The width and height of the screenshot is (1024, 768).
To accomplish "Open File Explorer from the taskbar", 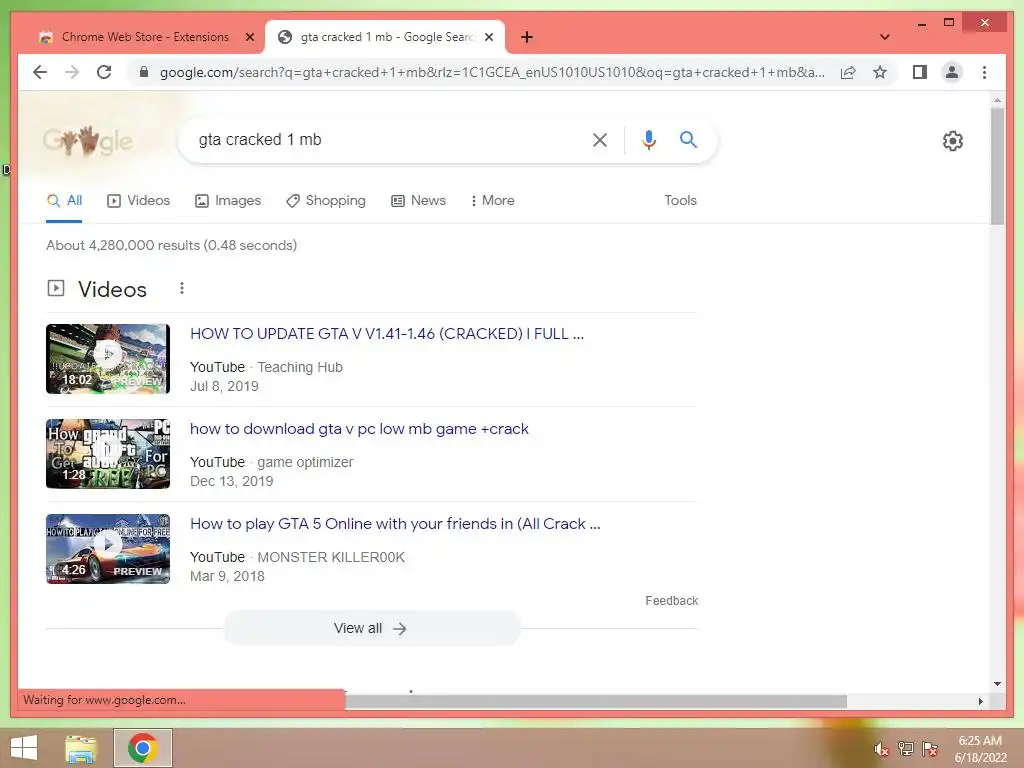I will point(81,749).
